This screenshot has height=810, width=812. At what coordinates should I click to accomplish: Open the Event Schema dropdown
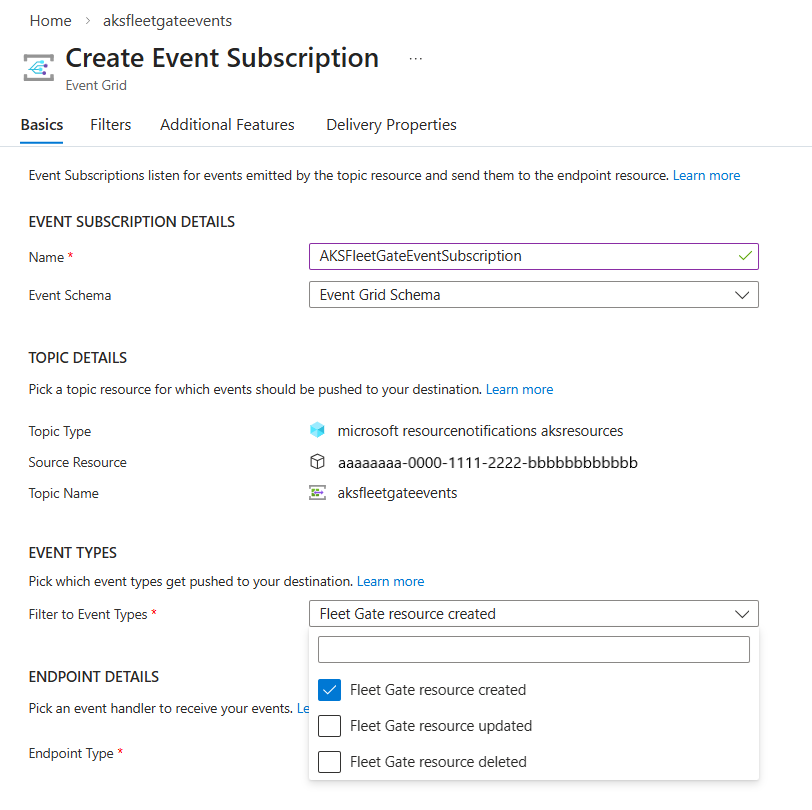[x=534, y=295]
